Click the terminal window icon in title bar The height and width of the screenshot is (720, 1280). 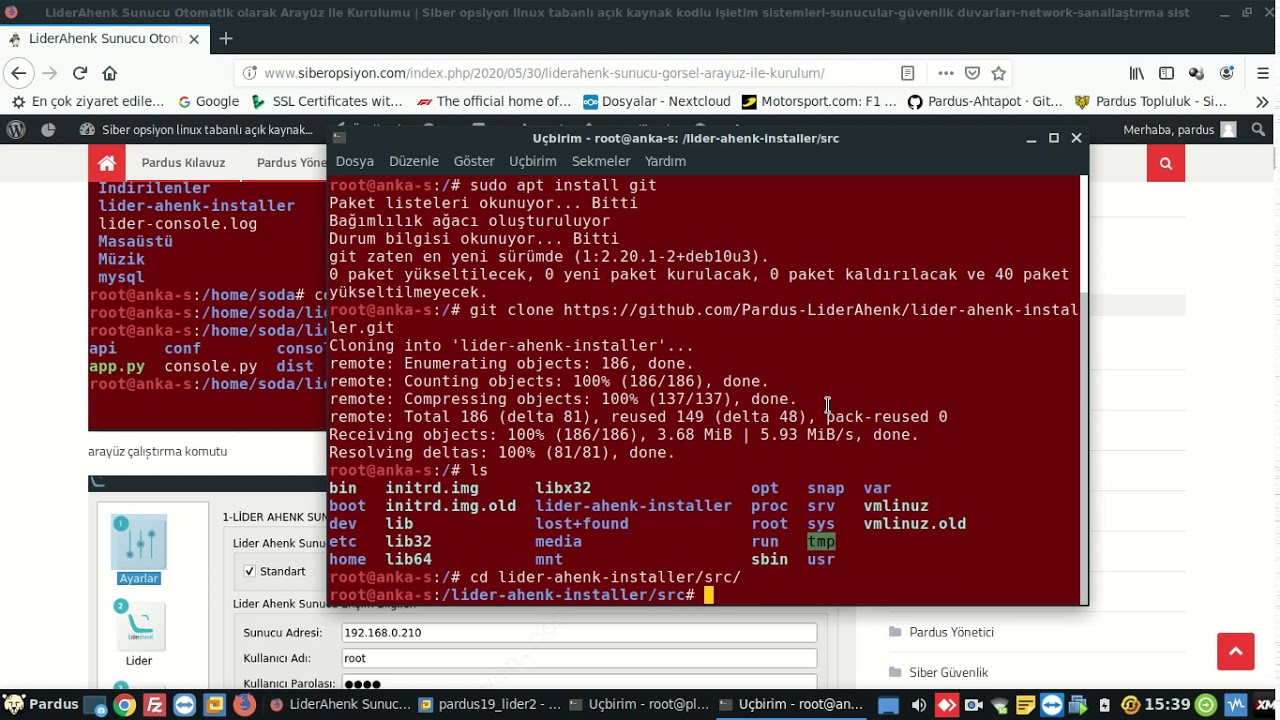click(339, 138)
